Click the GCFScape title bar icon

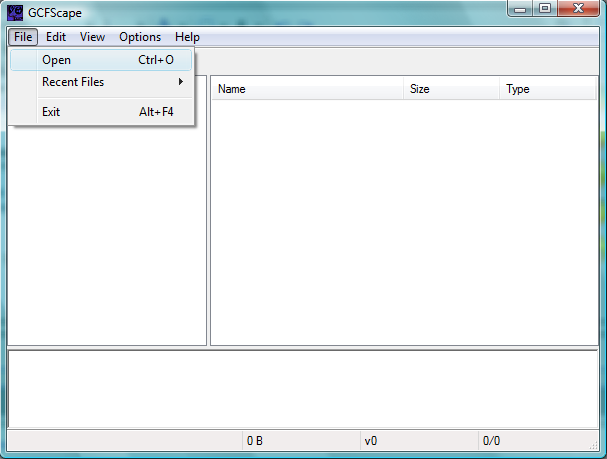point(15,12)
